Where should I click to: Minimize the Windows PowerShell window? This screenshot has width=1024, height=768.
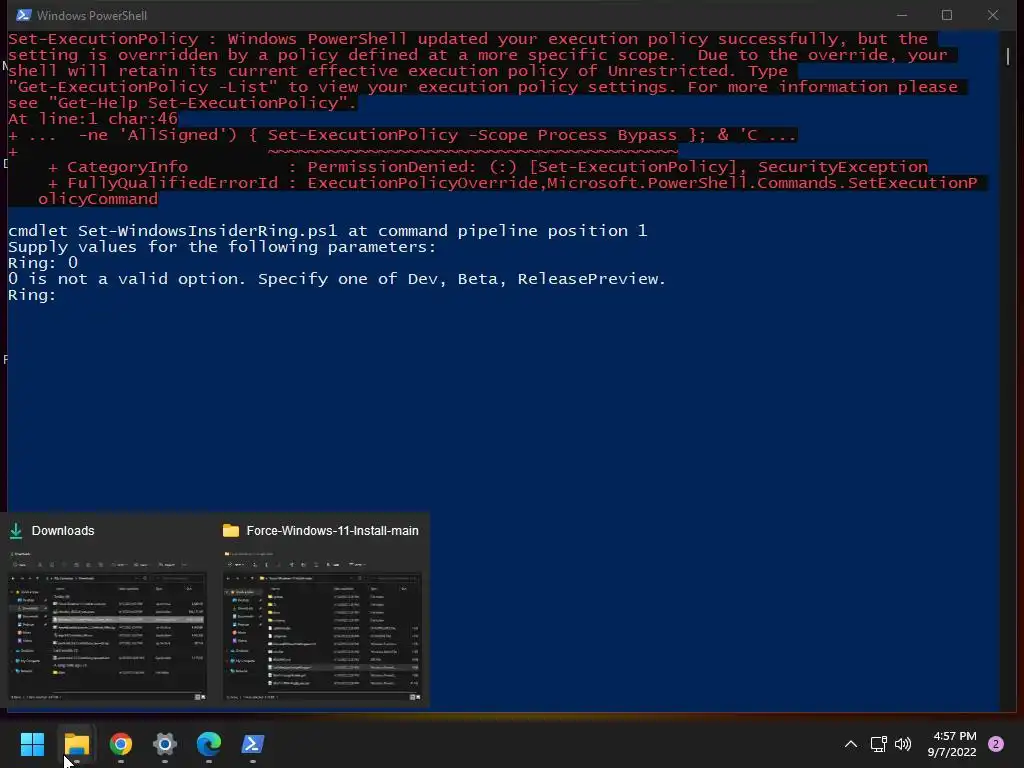coord(902,15)
